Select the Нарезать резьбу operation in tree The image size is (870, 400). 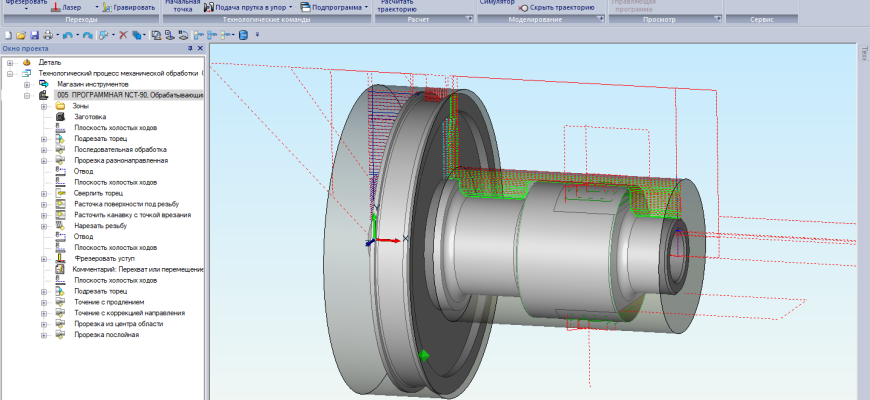[x=101, y=225]
